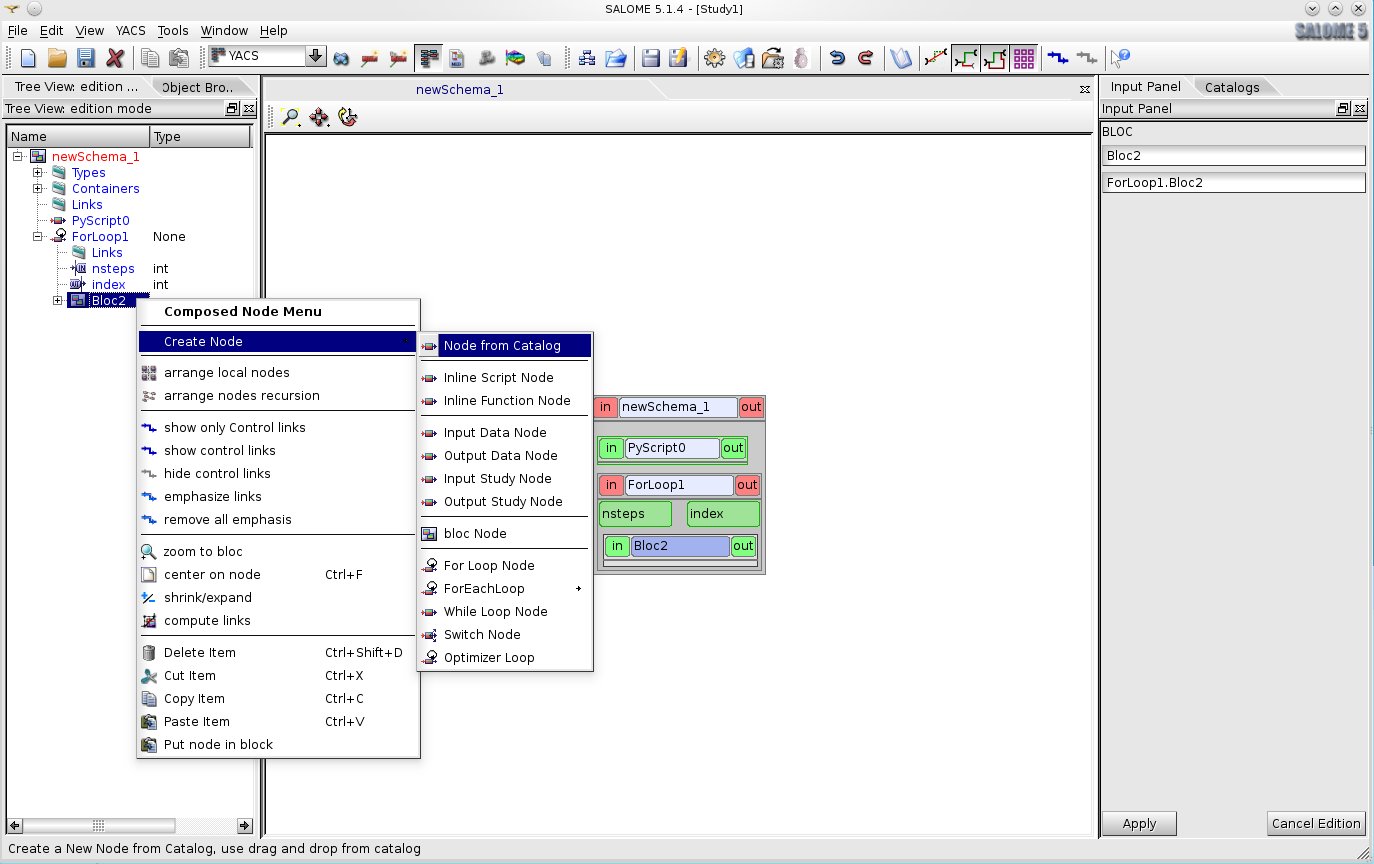This screenshot has height=864, width=1374.
Task: Select PyScript0 in the tree
Action: click(100, 220)
